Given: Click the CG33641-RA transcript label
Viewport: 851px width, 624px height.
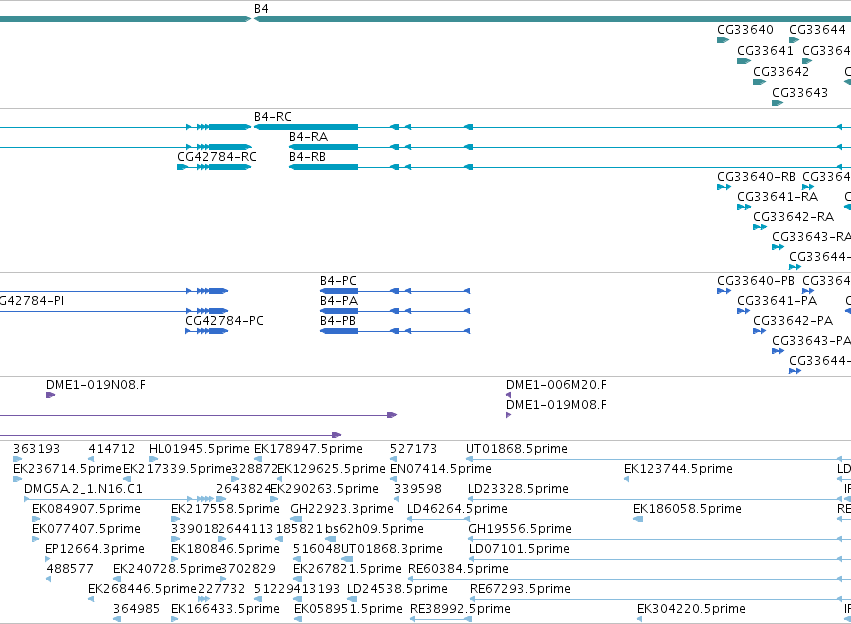Looking at the screenshot, I should pyautogui.click(x=778, y=198).
